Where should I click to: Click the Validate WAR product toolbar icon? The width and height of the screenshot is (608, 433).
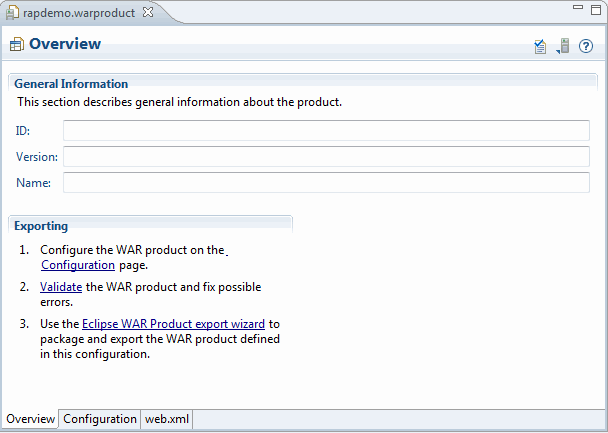pos(540,47)
